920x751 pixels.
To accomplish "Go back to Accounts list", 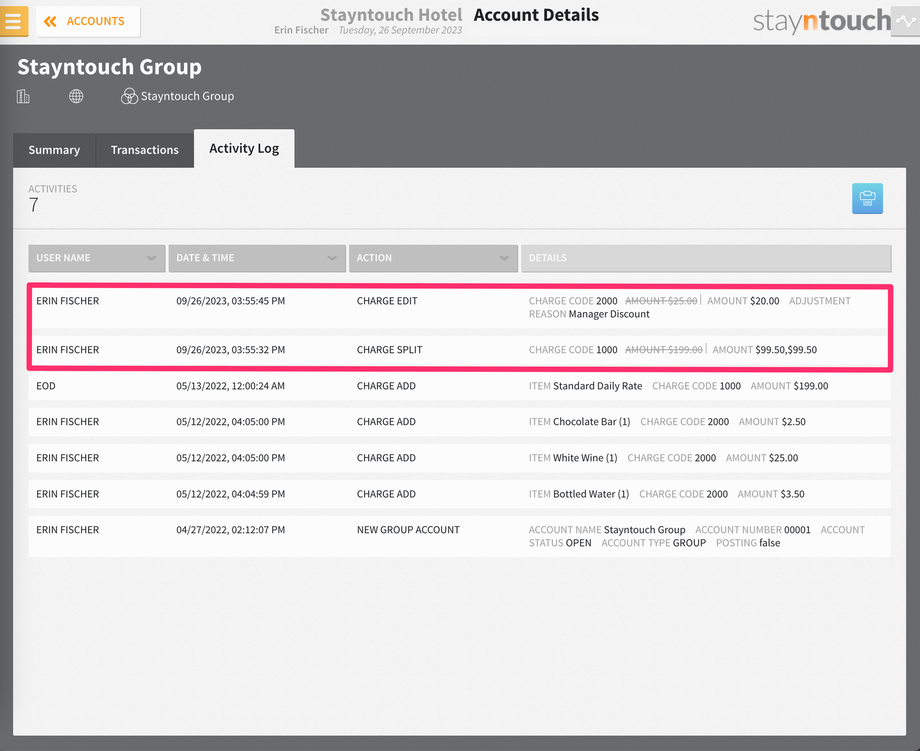I will pyautogui.click(x=88, y=22).
